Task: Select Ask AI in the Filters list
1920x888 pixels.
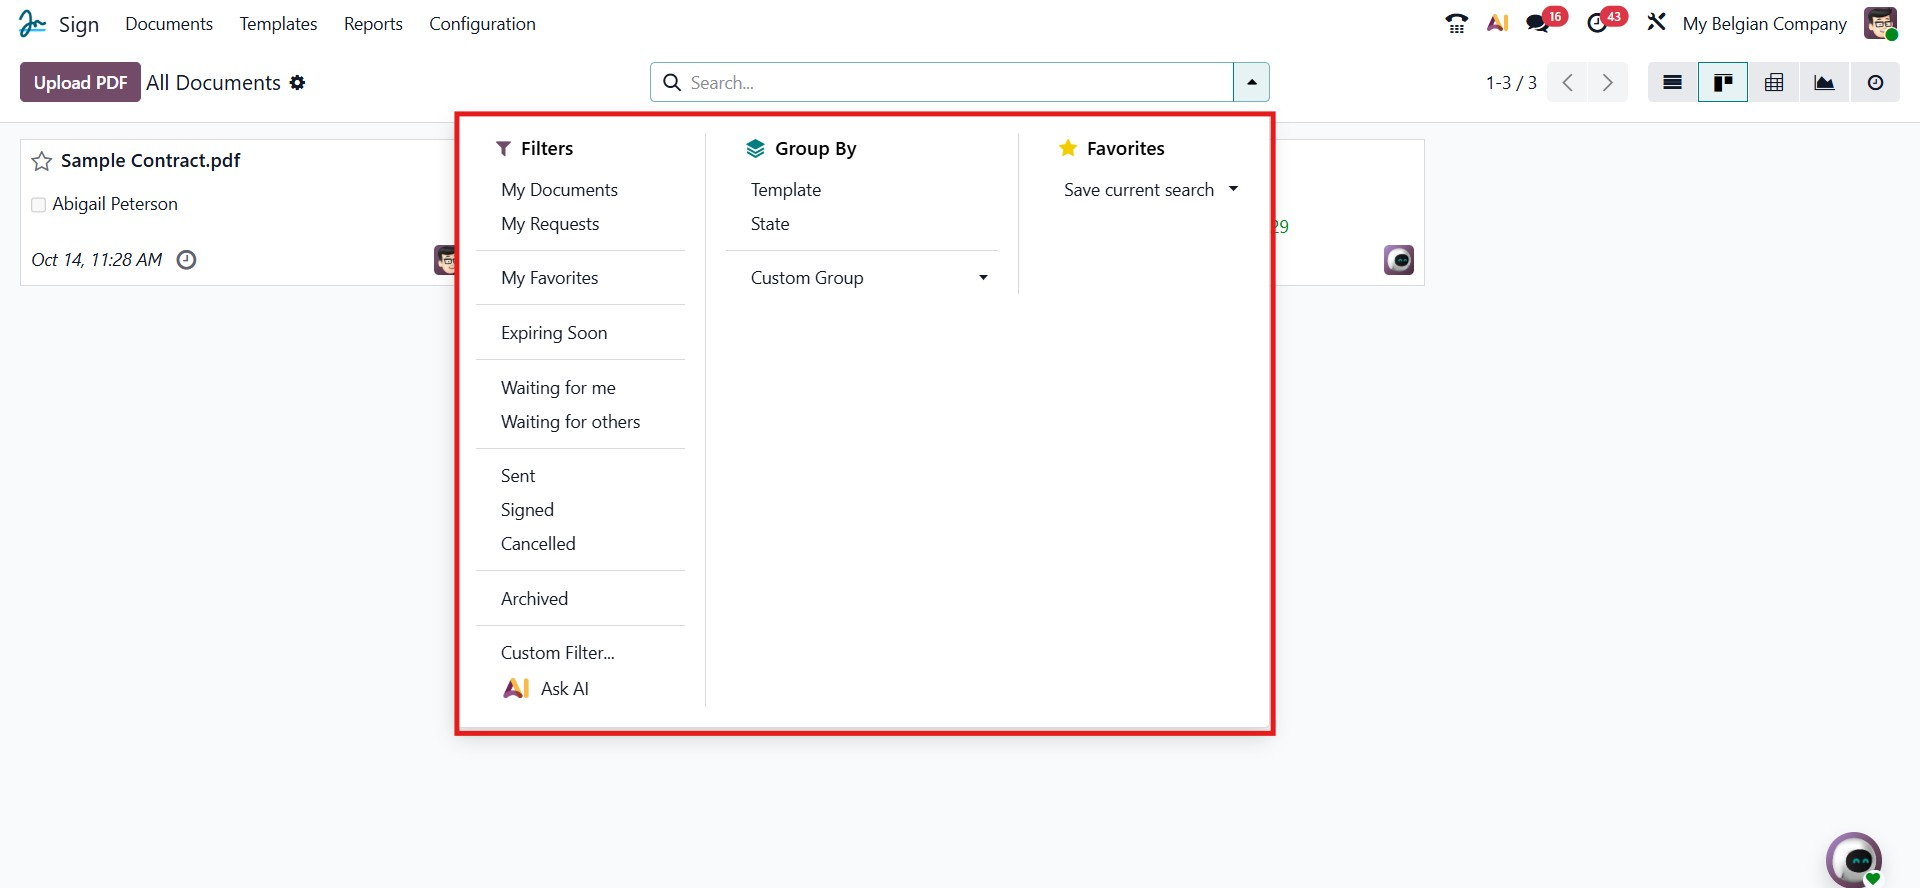Action: pyautogui.click(x=564, y=689)
